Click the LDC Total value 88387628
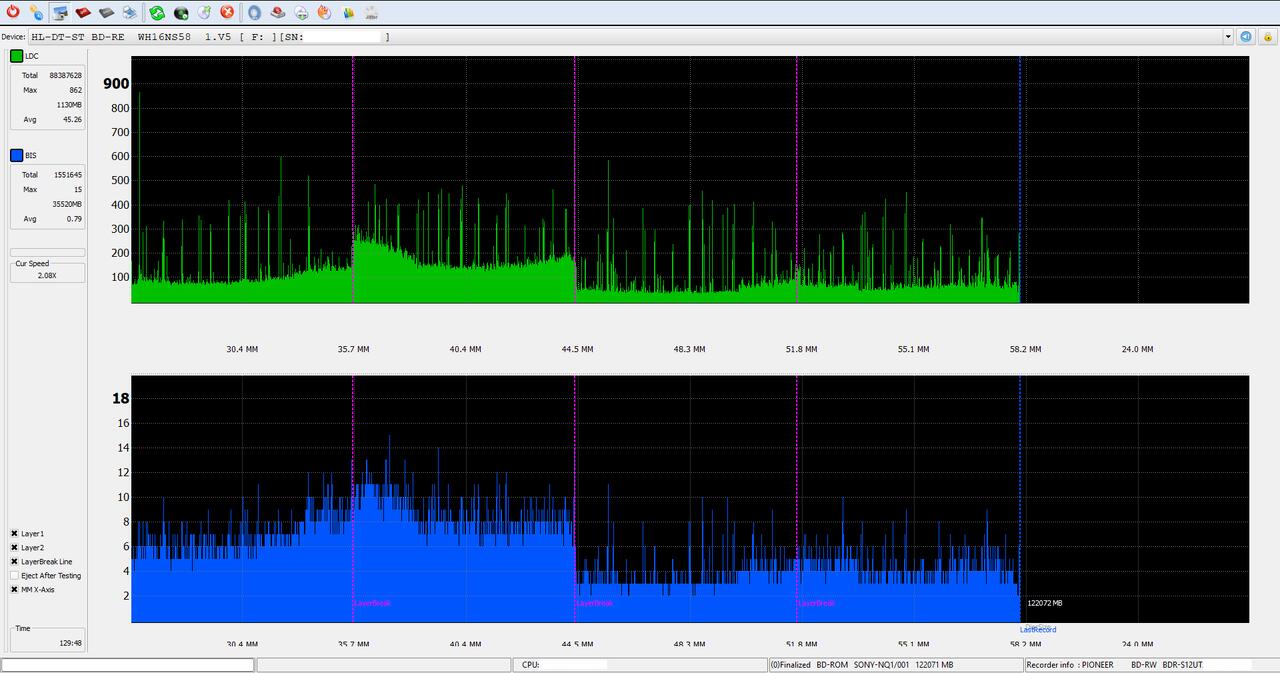Screen dimensions: 1280x673 pyautogui.click(x=65, y=75)
